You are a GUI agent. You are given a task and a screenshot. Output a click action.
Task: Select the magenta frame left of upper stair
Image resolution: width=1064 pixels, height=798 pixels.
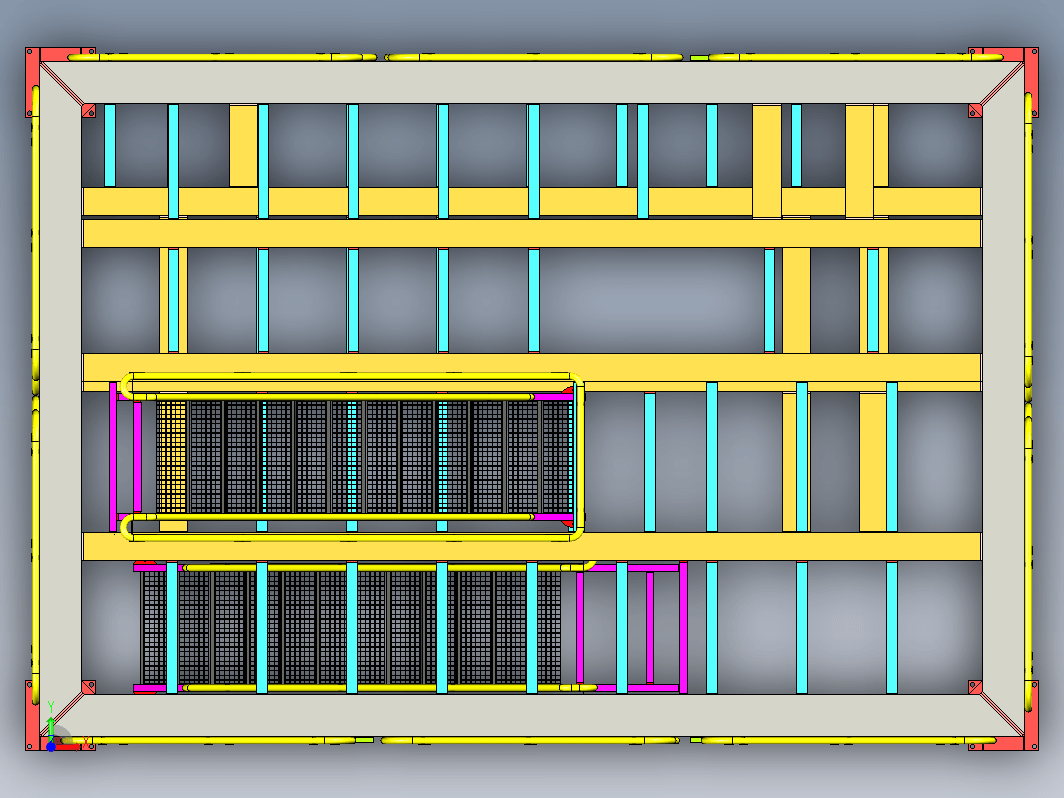[126, 456]
